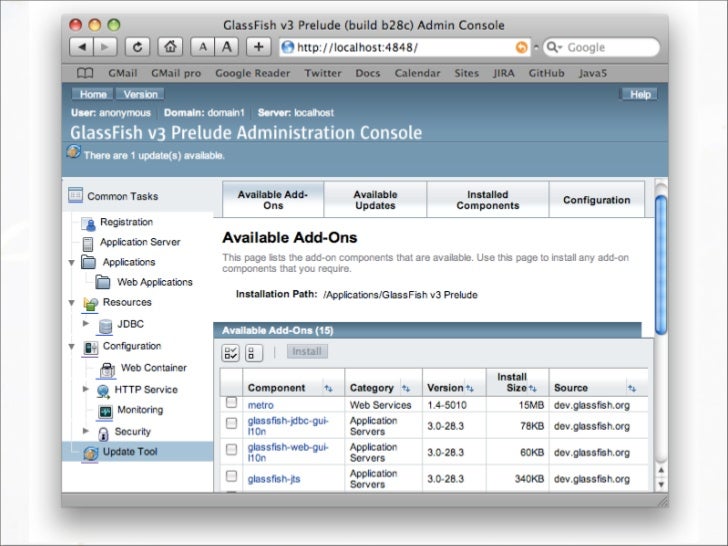Open the metro component link
The width and height of the screenshot is (728, 546).
click(x=260, y=405)
